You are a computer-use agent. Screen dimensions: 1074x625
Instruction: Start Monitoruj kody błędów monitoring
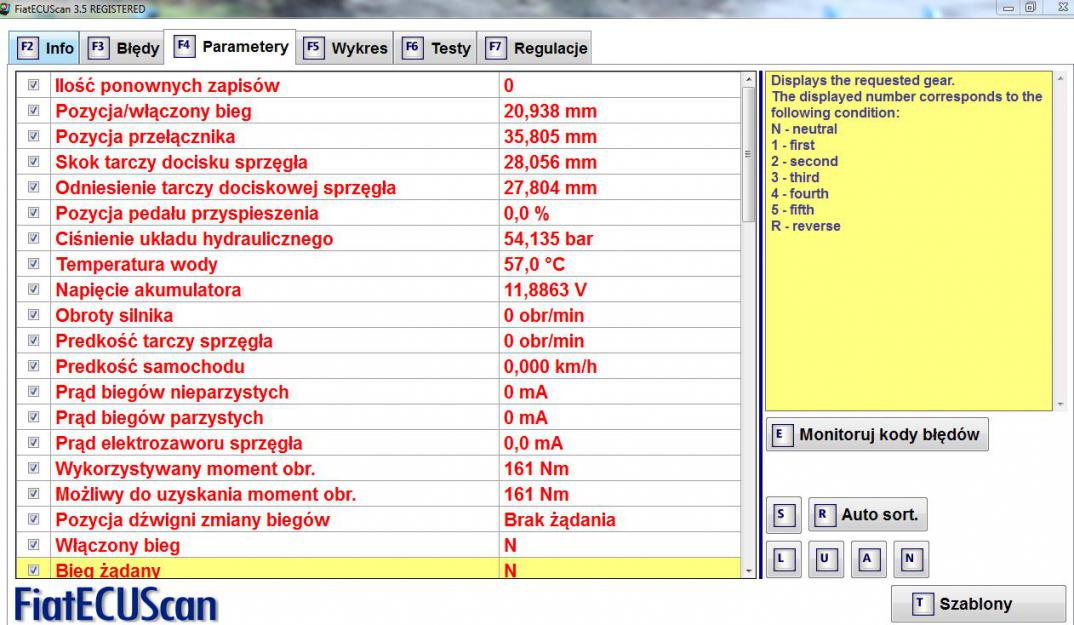[x=877, y=435]
